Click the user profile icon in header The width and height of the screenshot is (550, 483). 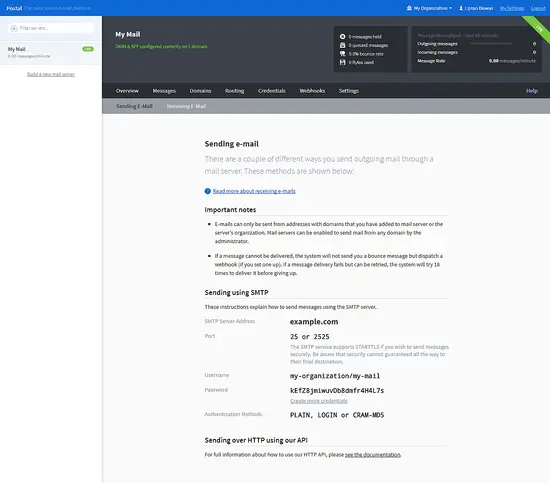461,8
